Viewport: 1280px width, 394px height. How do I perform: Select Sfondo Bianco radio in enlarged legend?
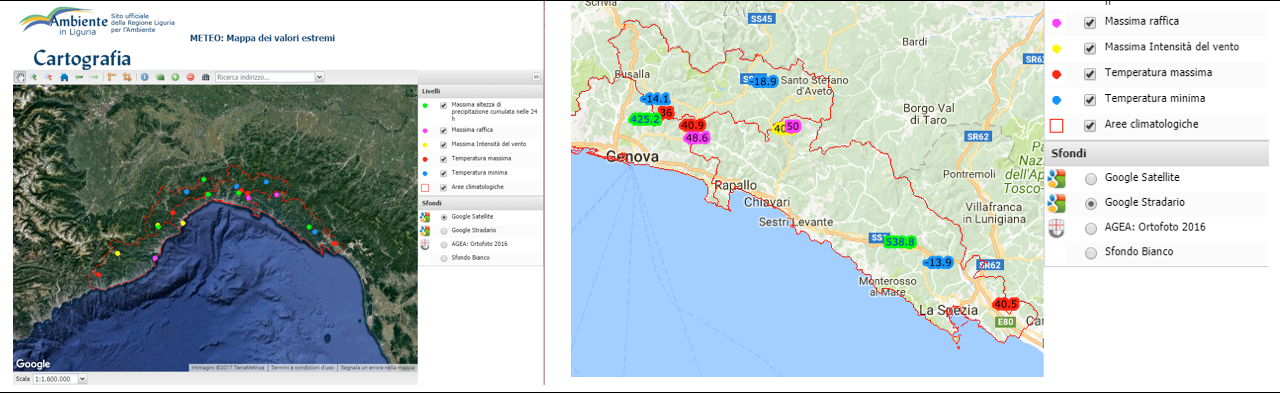[1091, 252]
